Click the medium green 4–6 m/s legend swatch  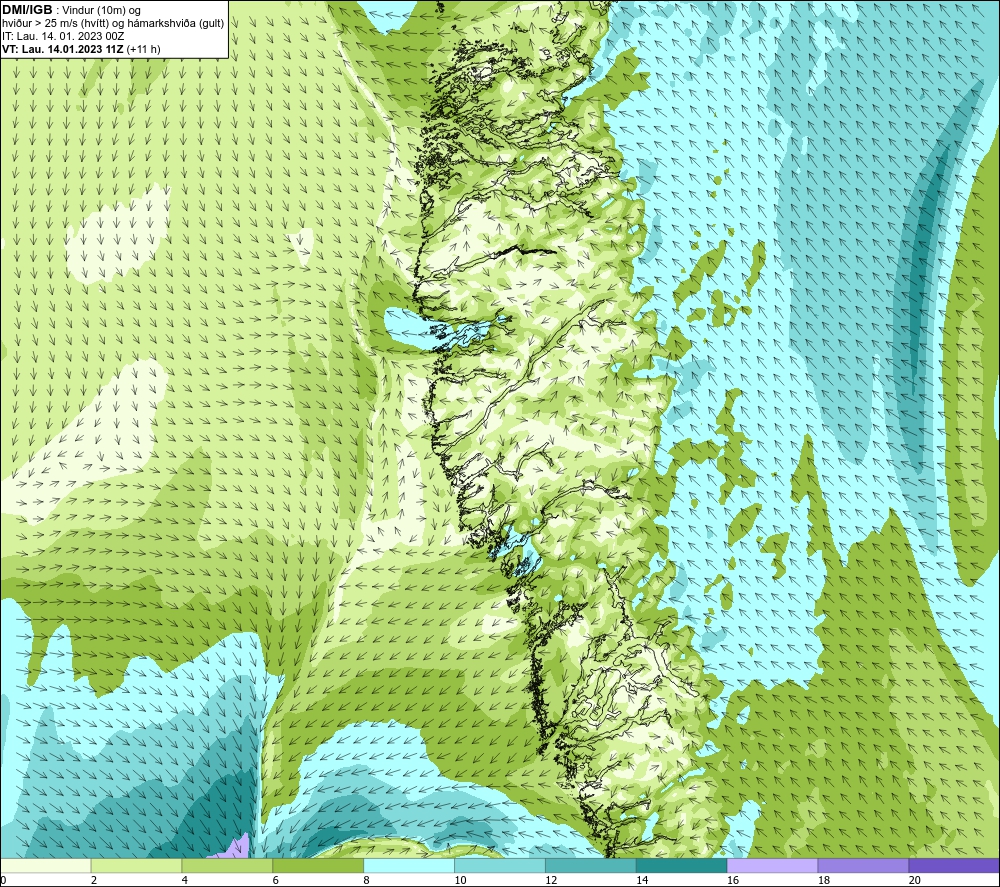tap(227, 865)
